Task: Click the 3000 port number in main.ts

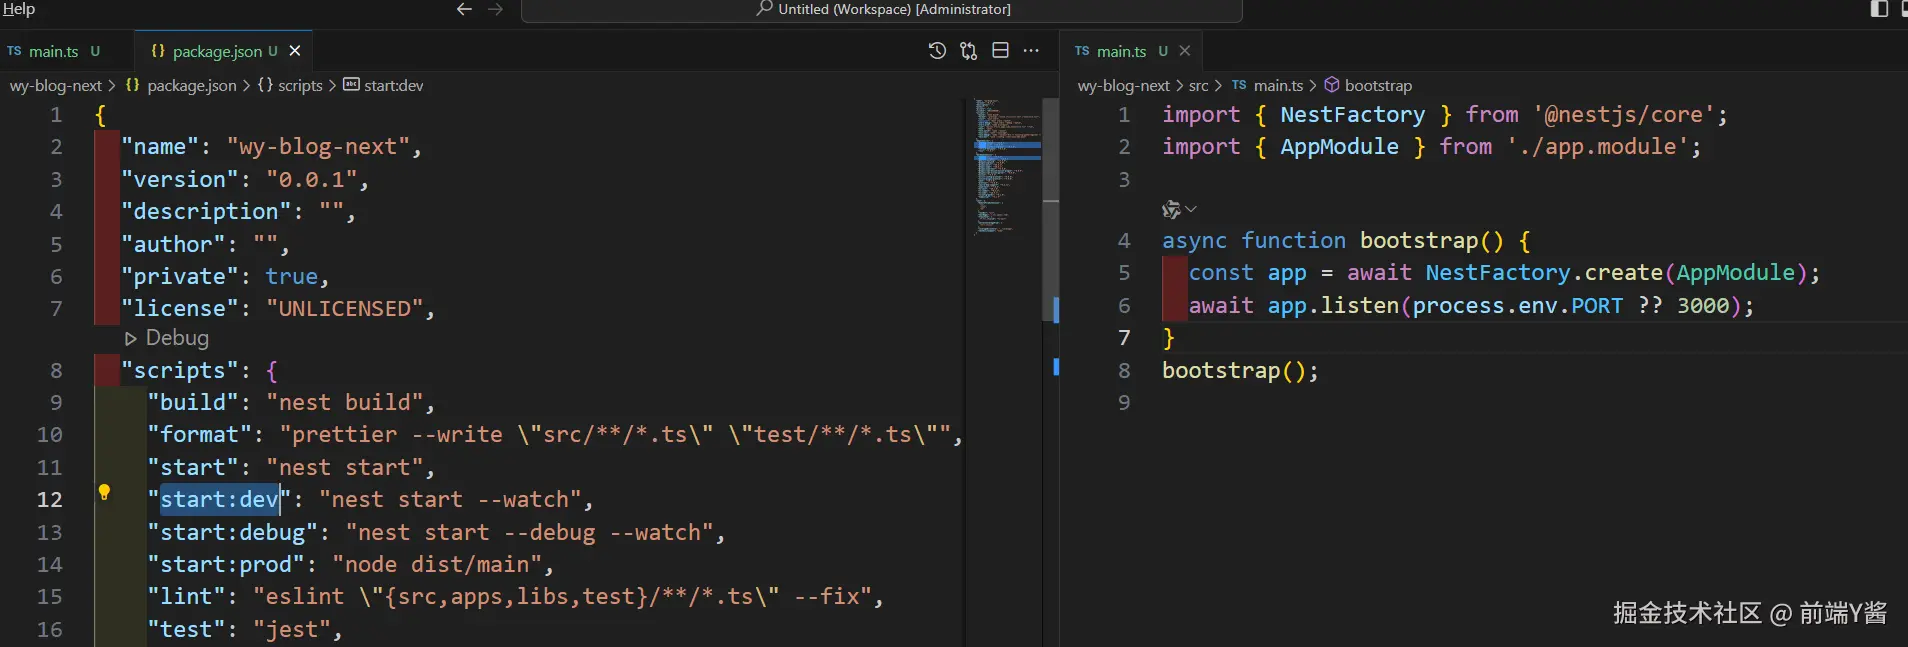Action: click(x=1703, y=306)
